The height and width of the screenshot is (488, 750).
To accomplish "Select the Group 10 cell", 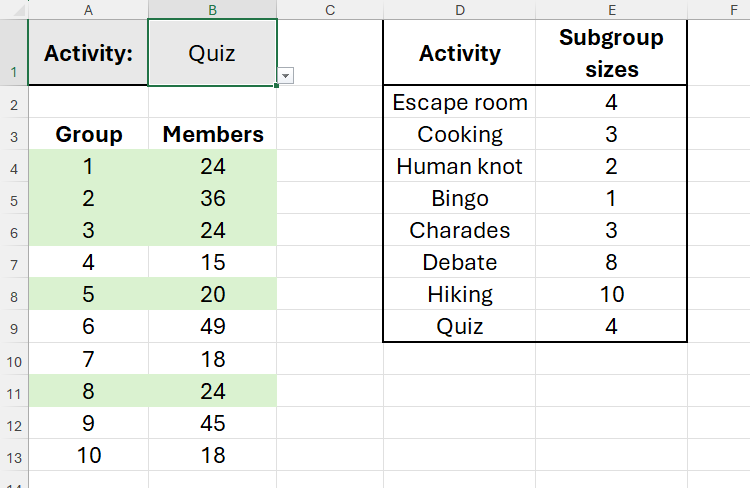I will click(x=88, y=456).
